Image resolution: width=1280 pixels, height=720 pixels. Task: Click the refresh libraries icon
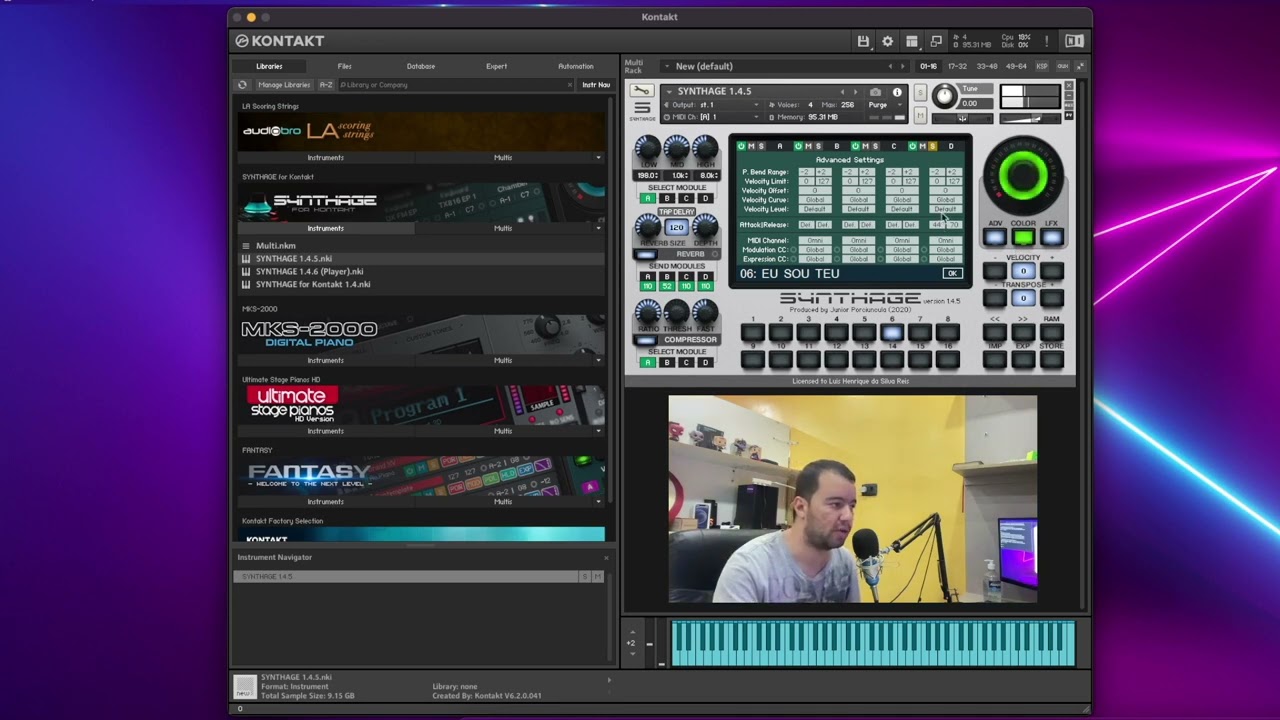click(242, 85)
